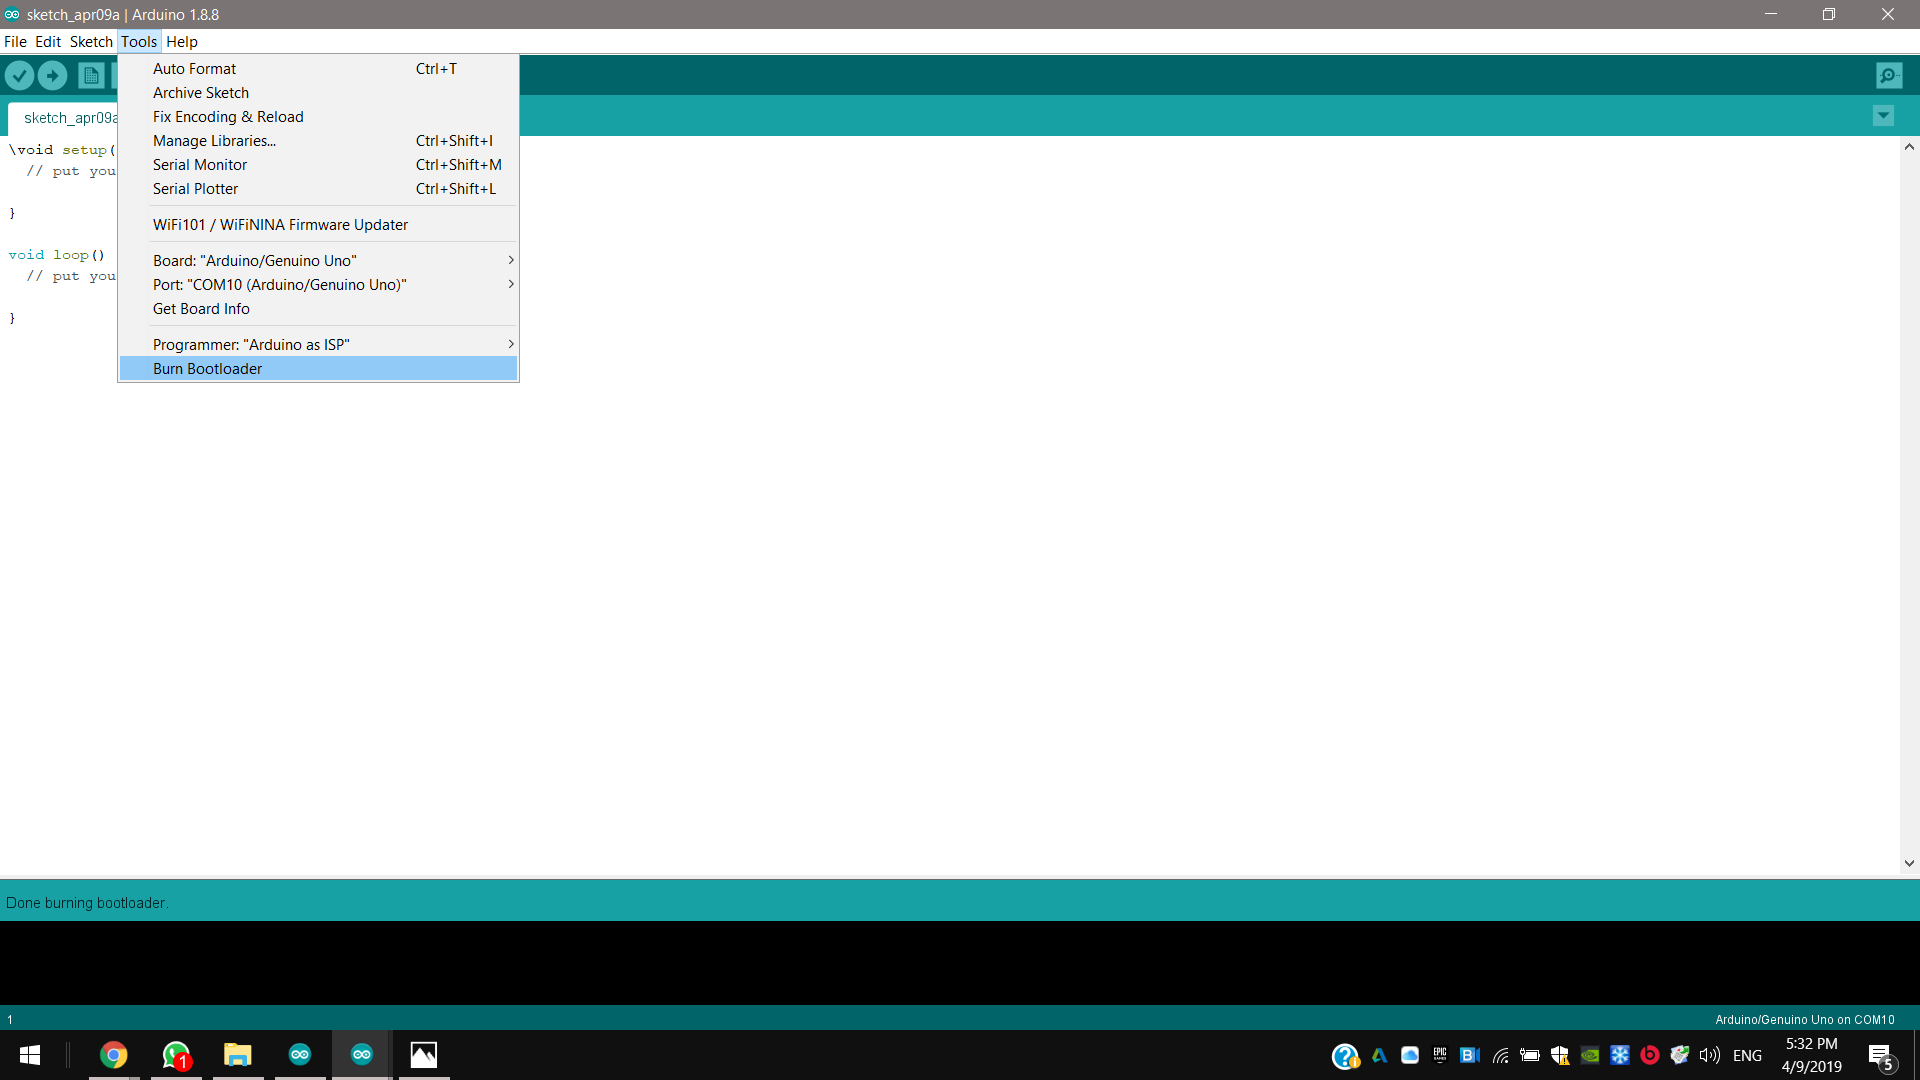Click the Verify checkmark toolbar icon

[19, 75]
